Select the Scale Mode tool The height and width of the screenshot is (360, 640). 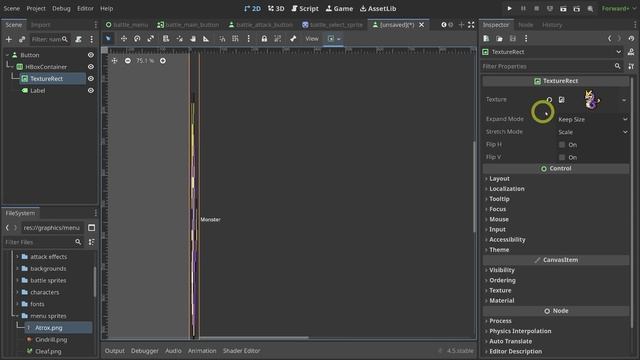point(151,38)
